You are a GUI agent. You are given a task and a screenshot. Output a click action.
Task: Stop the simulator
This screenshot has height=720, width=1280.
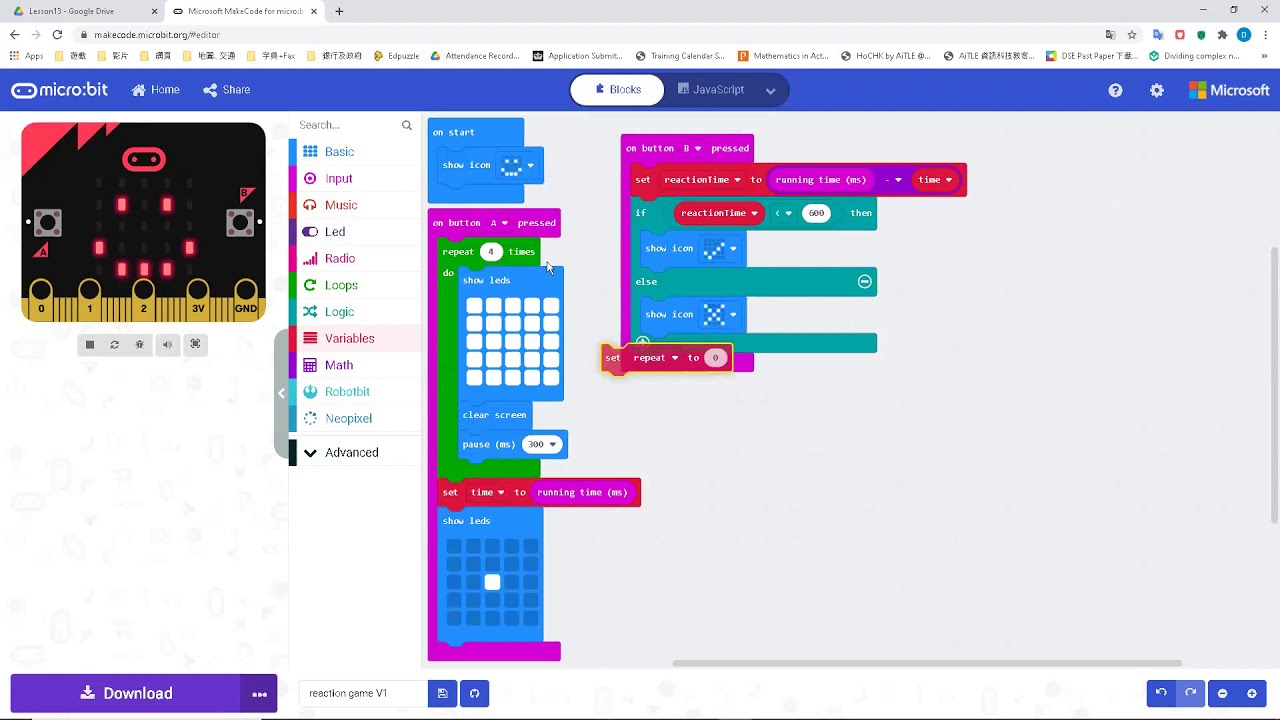[x=90, y=344]
